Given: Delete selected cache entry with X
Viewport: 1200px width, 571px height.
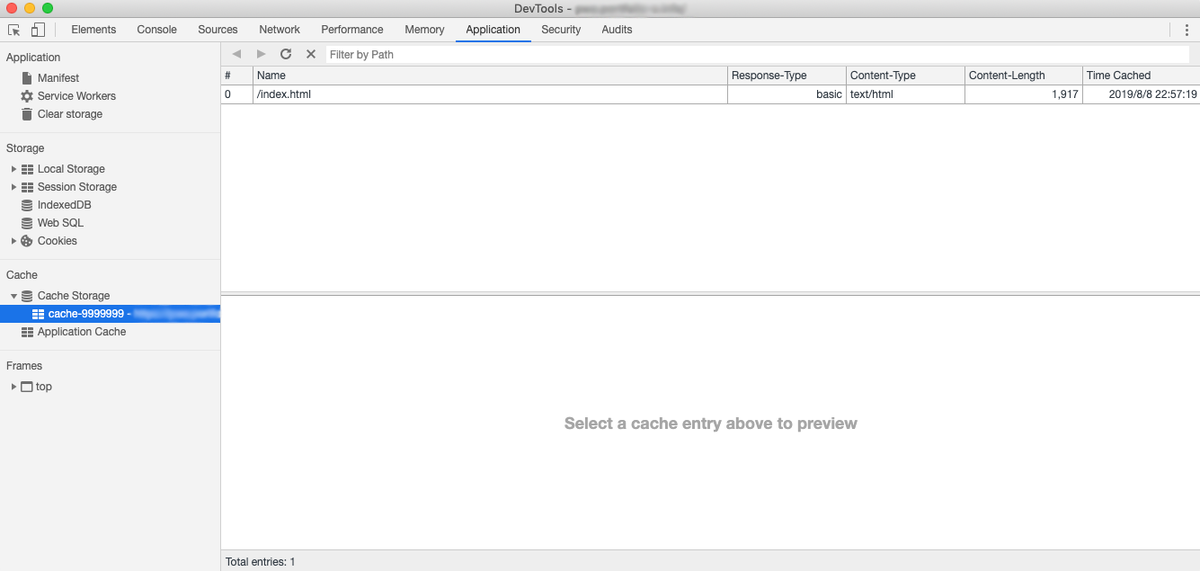Looking at the screenshot, I should pyautogui.click(x=311, y=54).
